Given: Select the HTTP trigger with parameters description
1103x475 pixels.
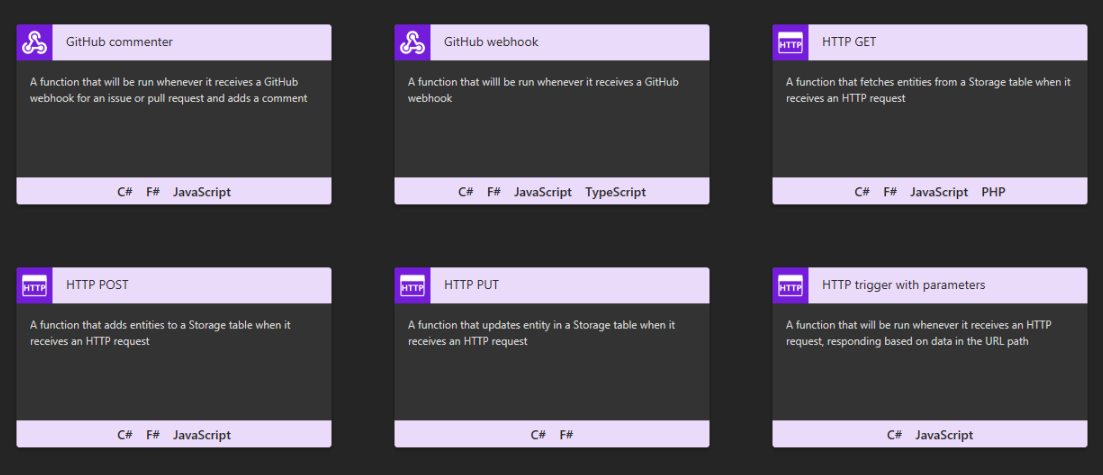Looking at the screenshot, I should (x=918, y=333).
